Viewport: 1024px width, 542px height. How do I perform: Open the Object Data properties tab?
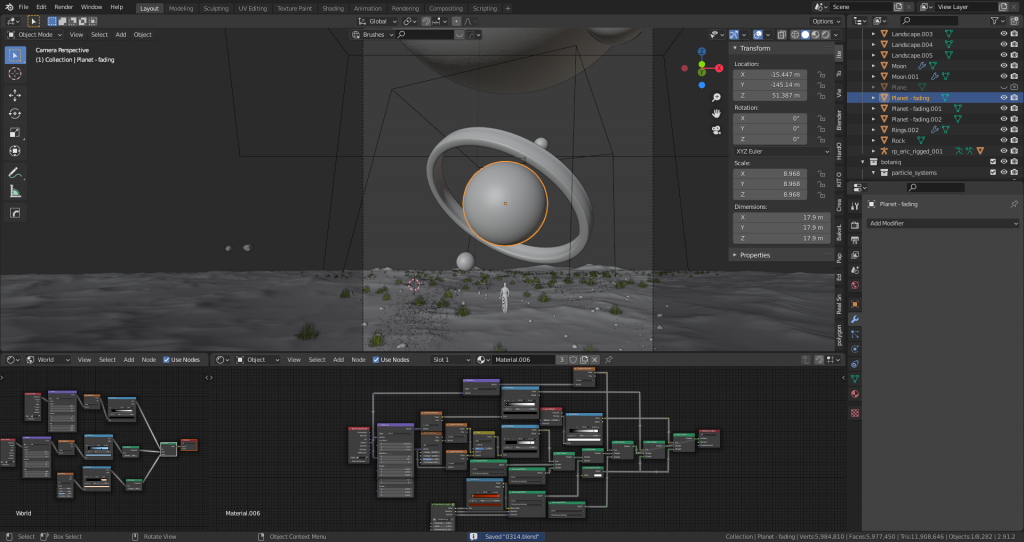855,379
